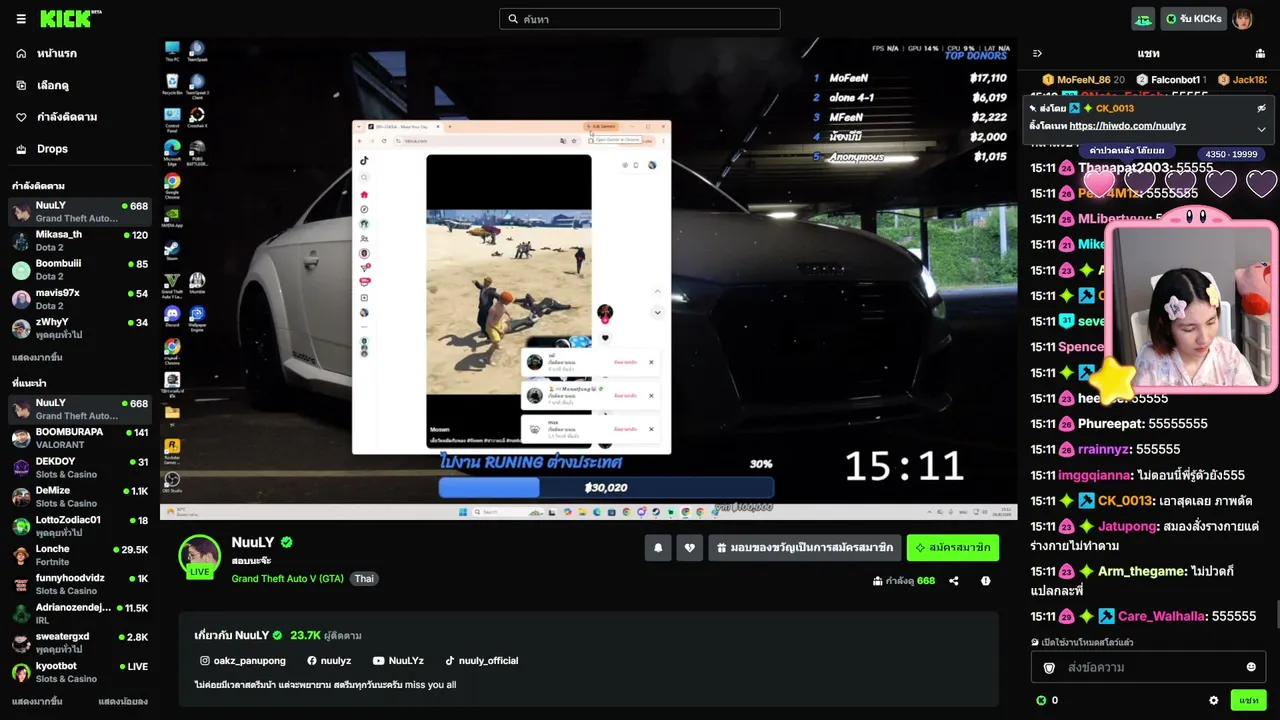Screen dimensions: 1280x720
Task: Click NuuLY's live avatar below the video
Action: coord(199,556)
